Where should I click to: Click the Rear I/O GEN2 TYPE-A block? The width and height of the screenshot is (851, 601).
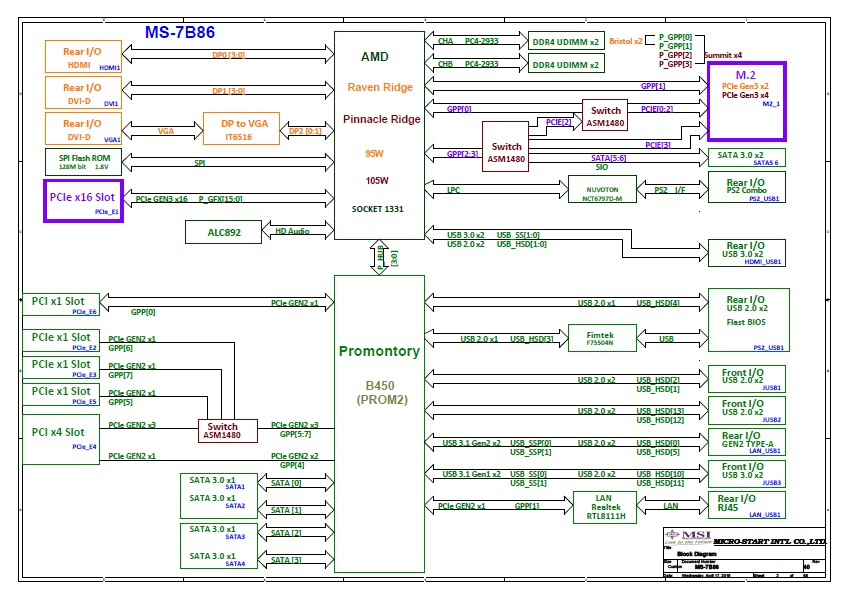click(746, 442)
